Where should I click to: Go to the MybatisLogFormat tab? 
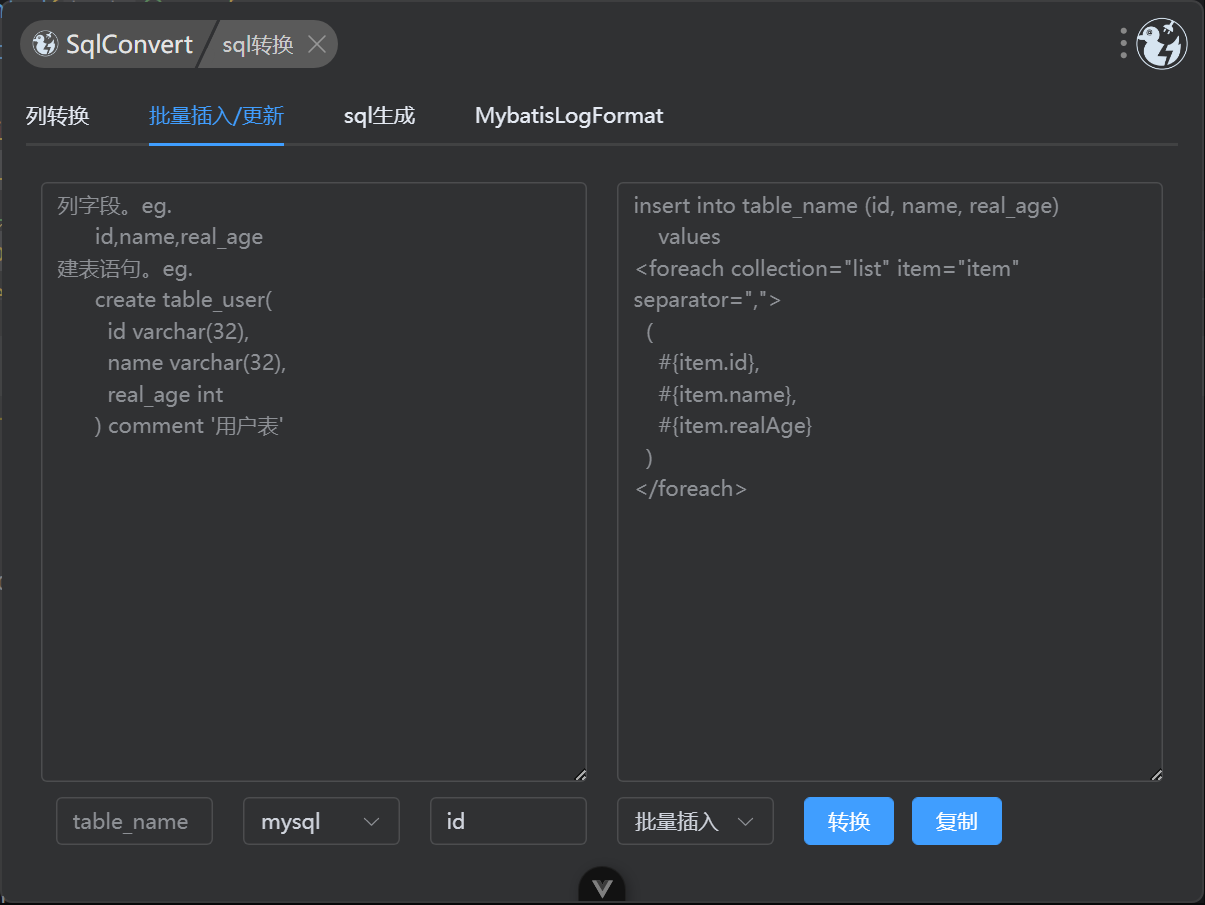click(569, 116)
